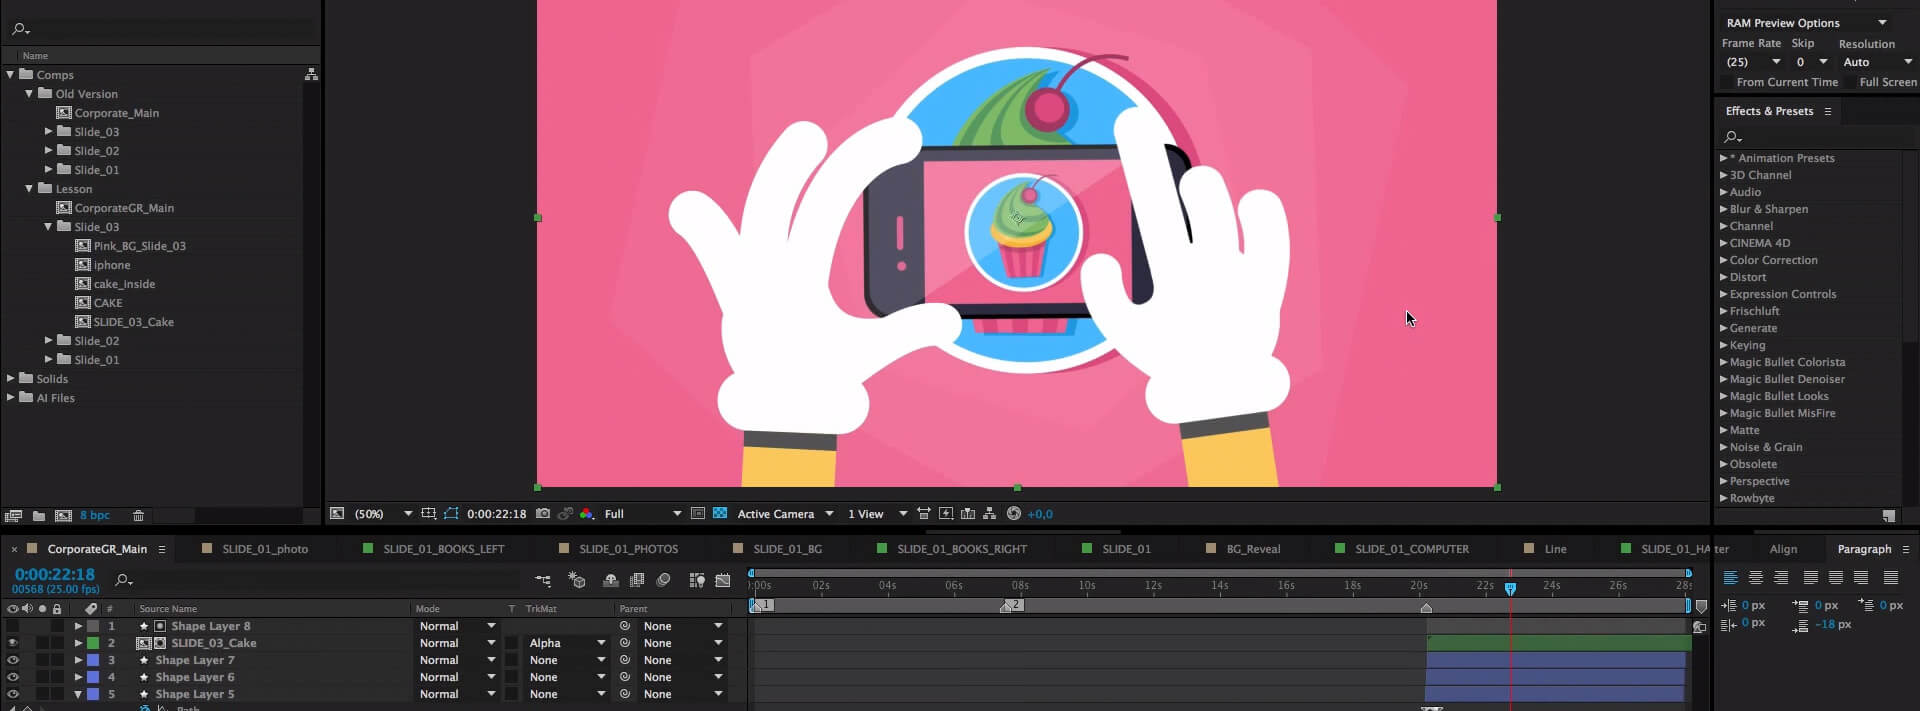This screenshot has height=711, width=1920.
Task: Click the Fast Previews icon
Action: [946, 514]
